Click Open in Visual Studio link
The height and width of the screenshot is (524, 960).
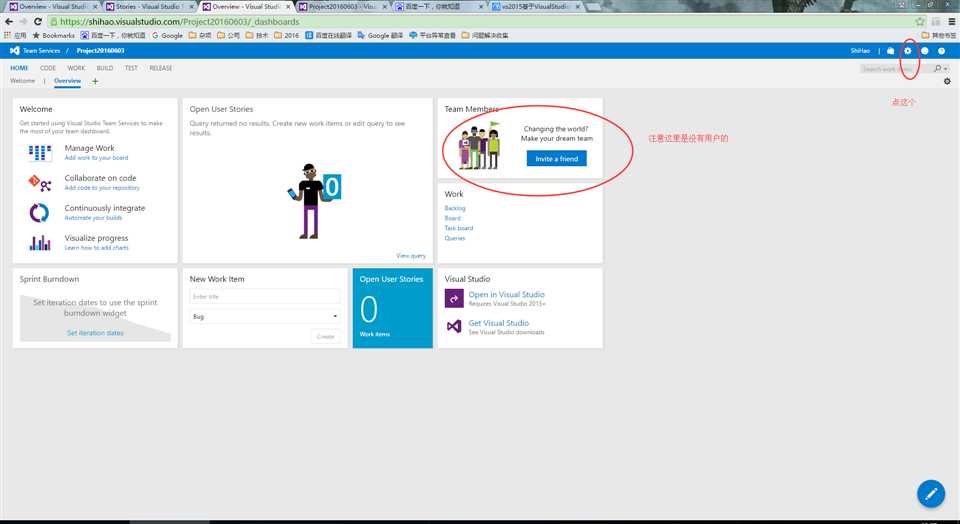click(506, 294)
